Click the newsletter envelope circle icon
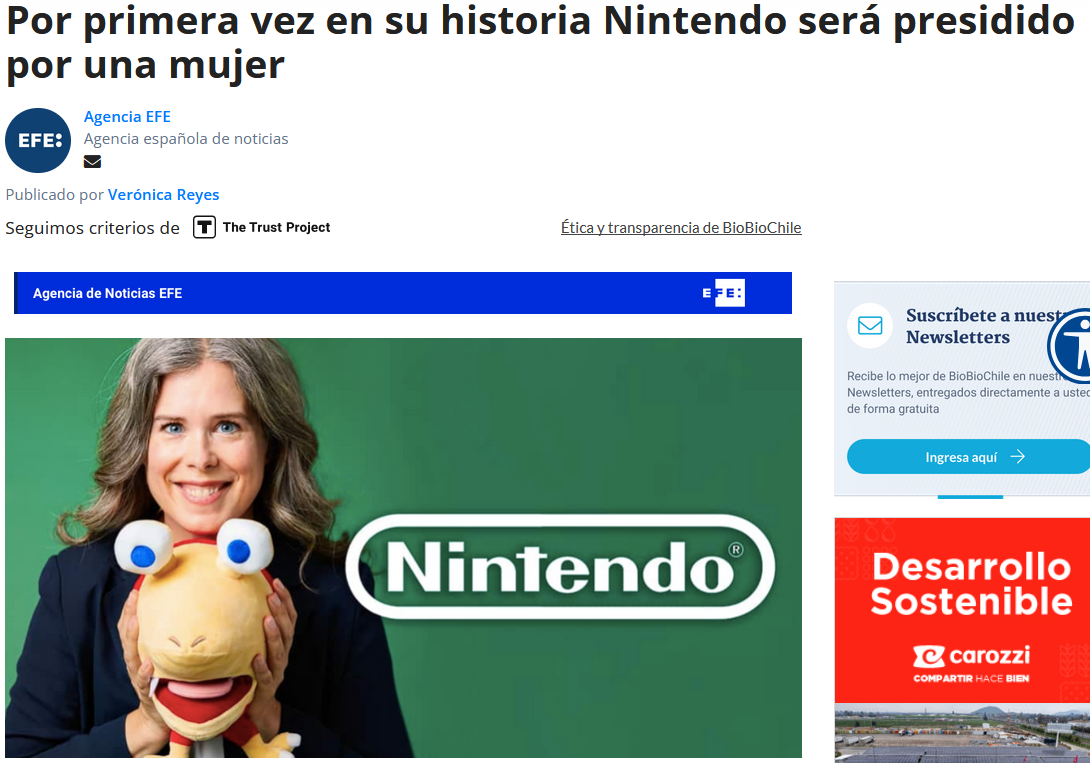Viewport: 1090px width, 763px height. click(870, 325)
